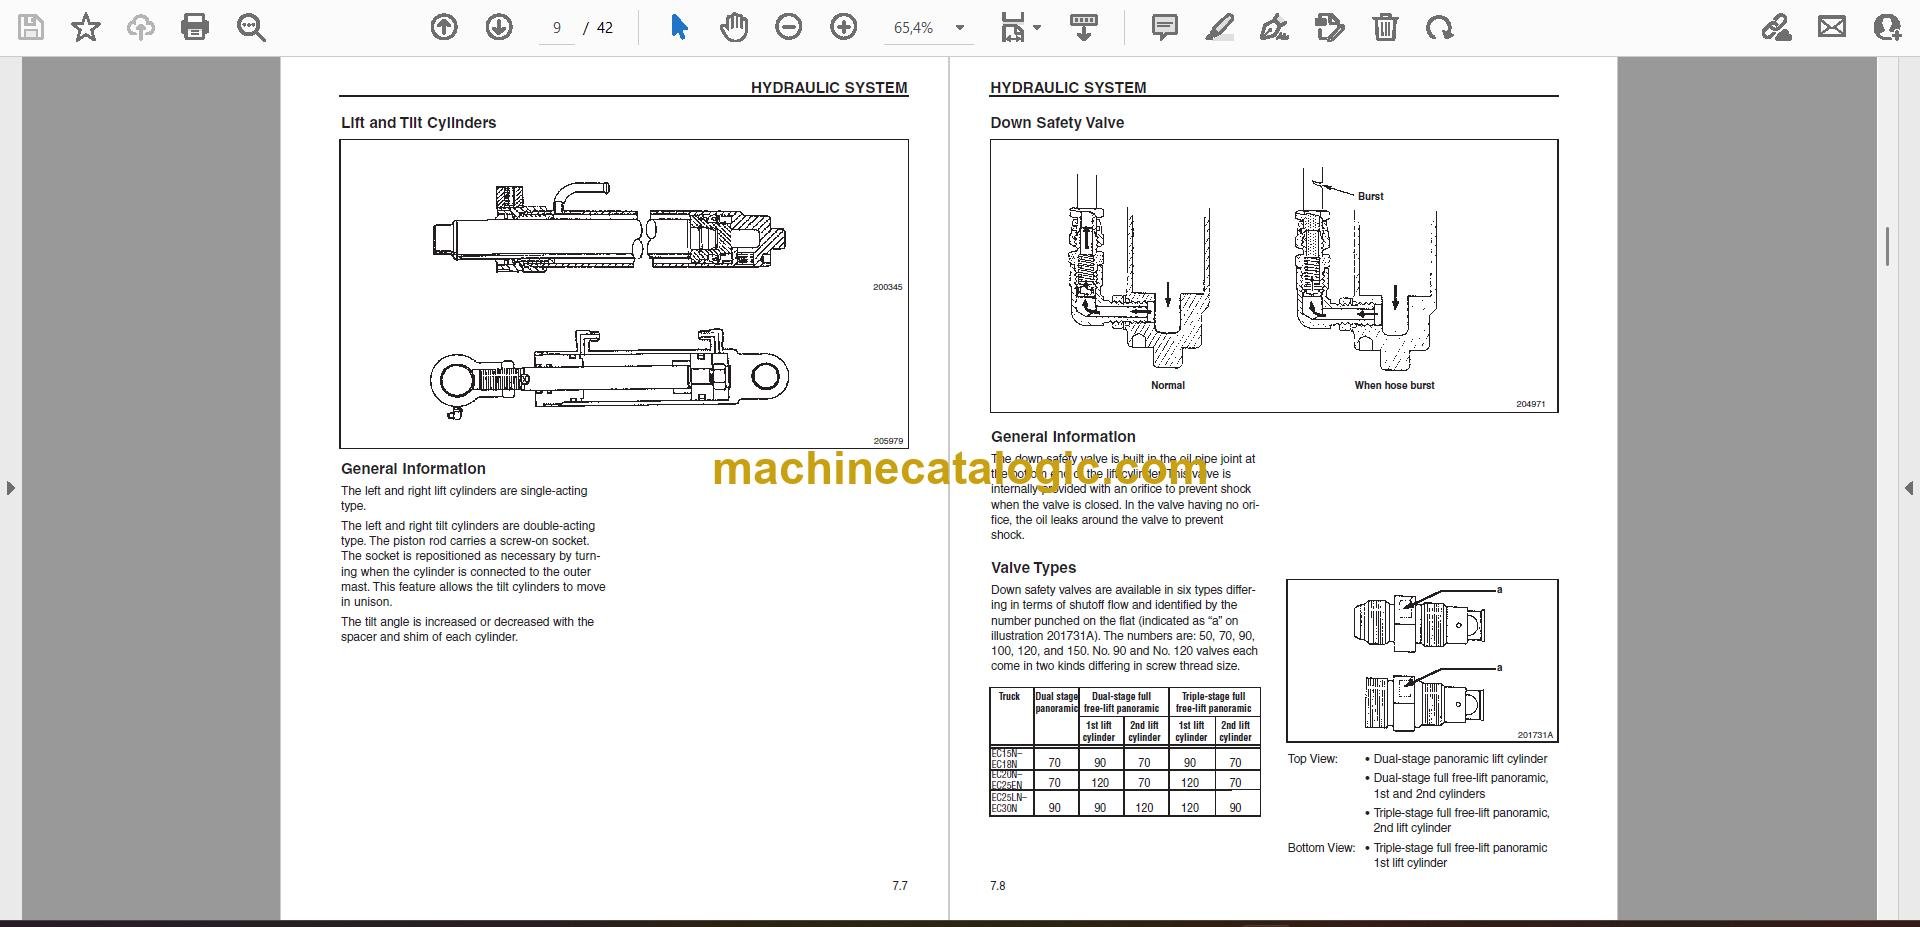Delete with the trash can icon
This screenshot has width=1920, height=927.
1385,27
